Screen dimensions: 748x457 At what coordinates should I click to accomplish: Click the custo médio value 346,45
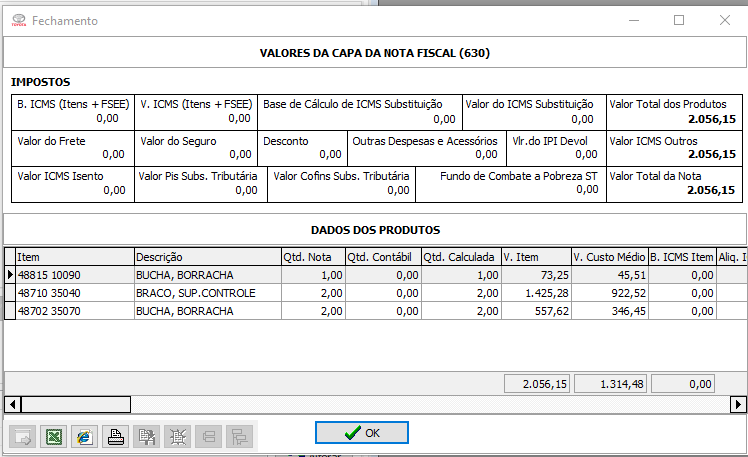tap(610, 311)
